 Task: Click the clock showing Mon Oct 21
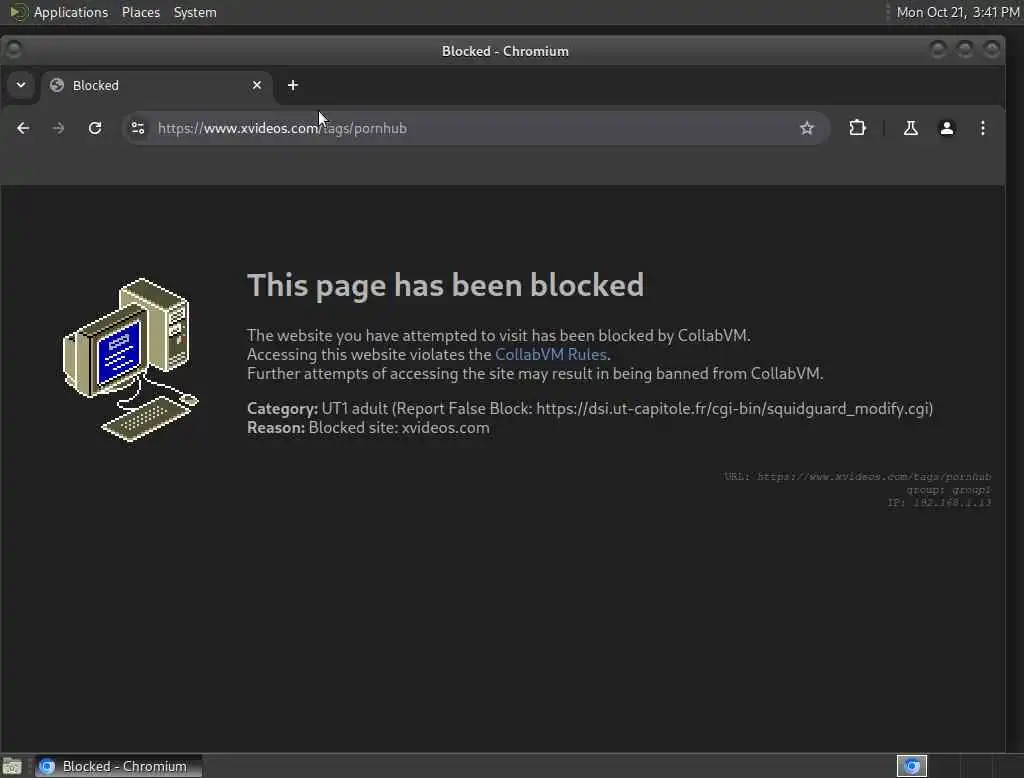(957, 12)
